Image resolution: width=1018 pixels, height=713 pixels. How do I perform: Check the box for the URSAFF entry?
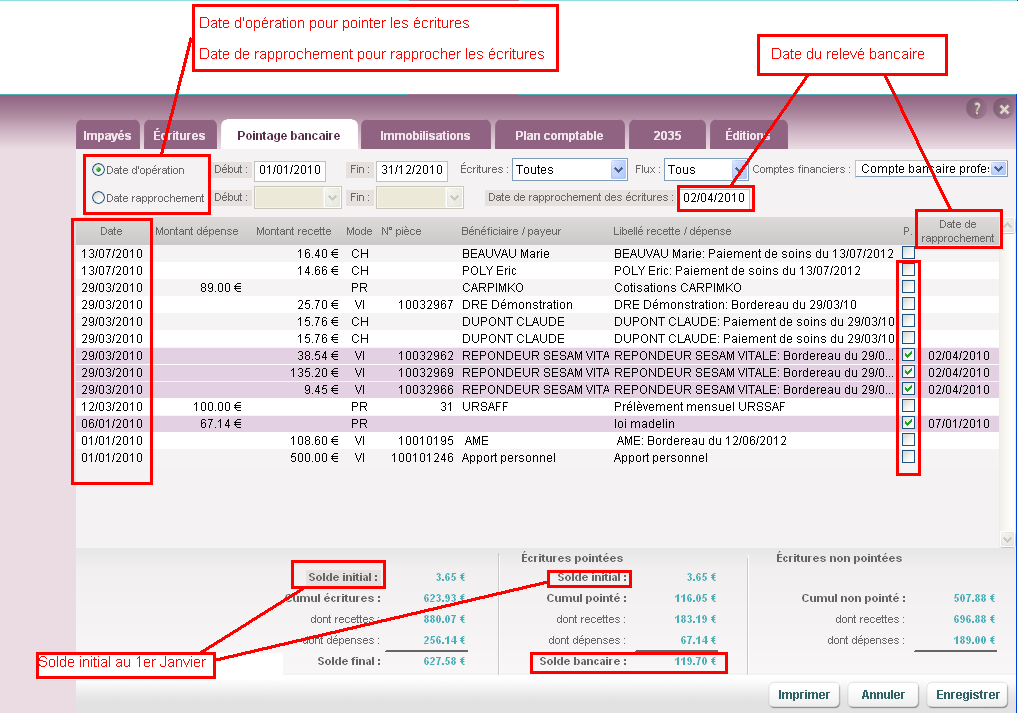(x=908, y=406)
